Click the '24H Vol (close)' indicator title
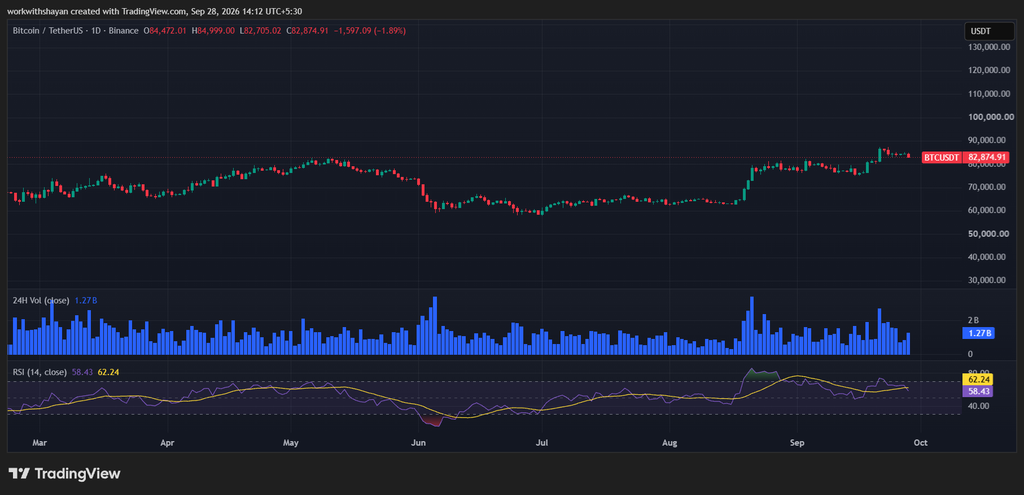 click(41, 300)
